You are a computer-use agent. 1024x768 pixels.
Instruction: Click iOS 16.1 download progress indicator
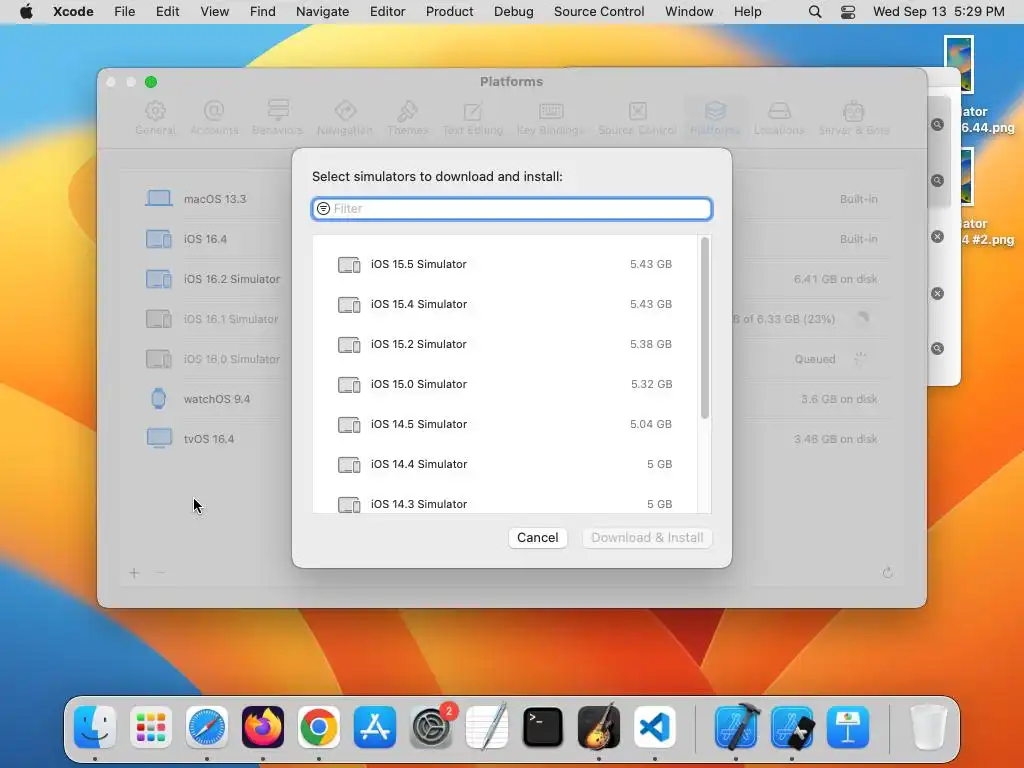click(x=863, y=319)
